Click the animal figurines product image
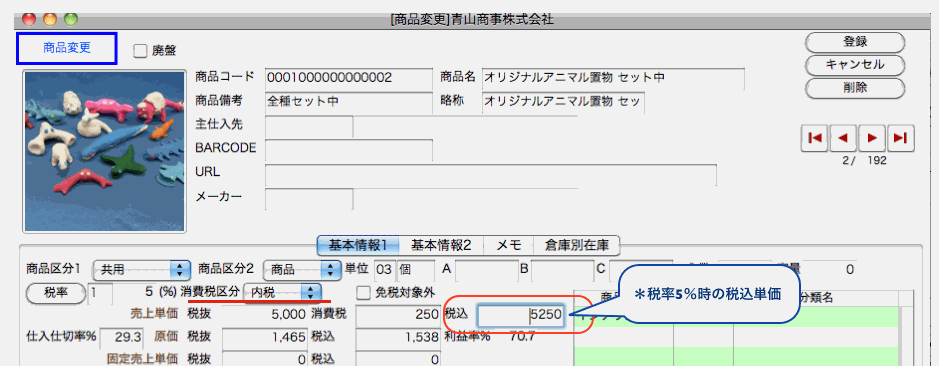Screen dimensions: 939x366 pyautogui.click(x=104, y=151)
